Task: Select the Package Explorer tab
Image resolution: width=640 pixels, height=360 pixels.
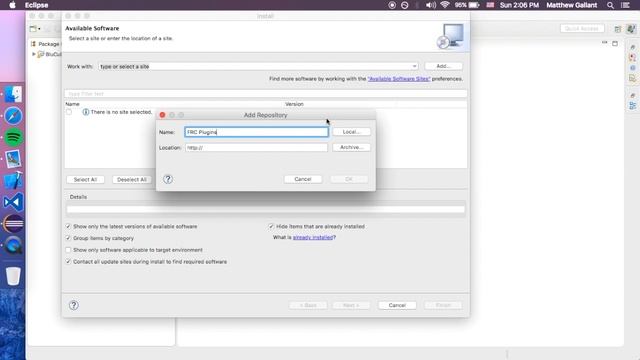Action: (x=46, y=44)
